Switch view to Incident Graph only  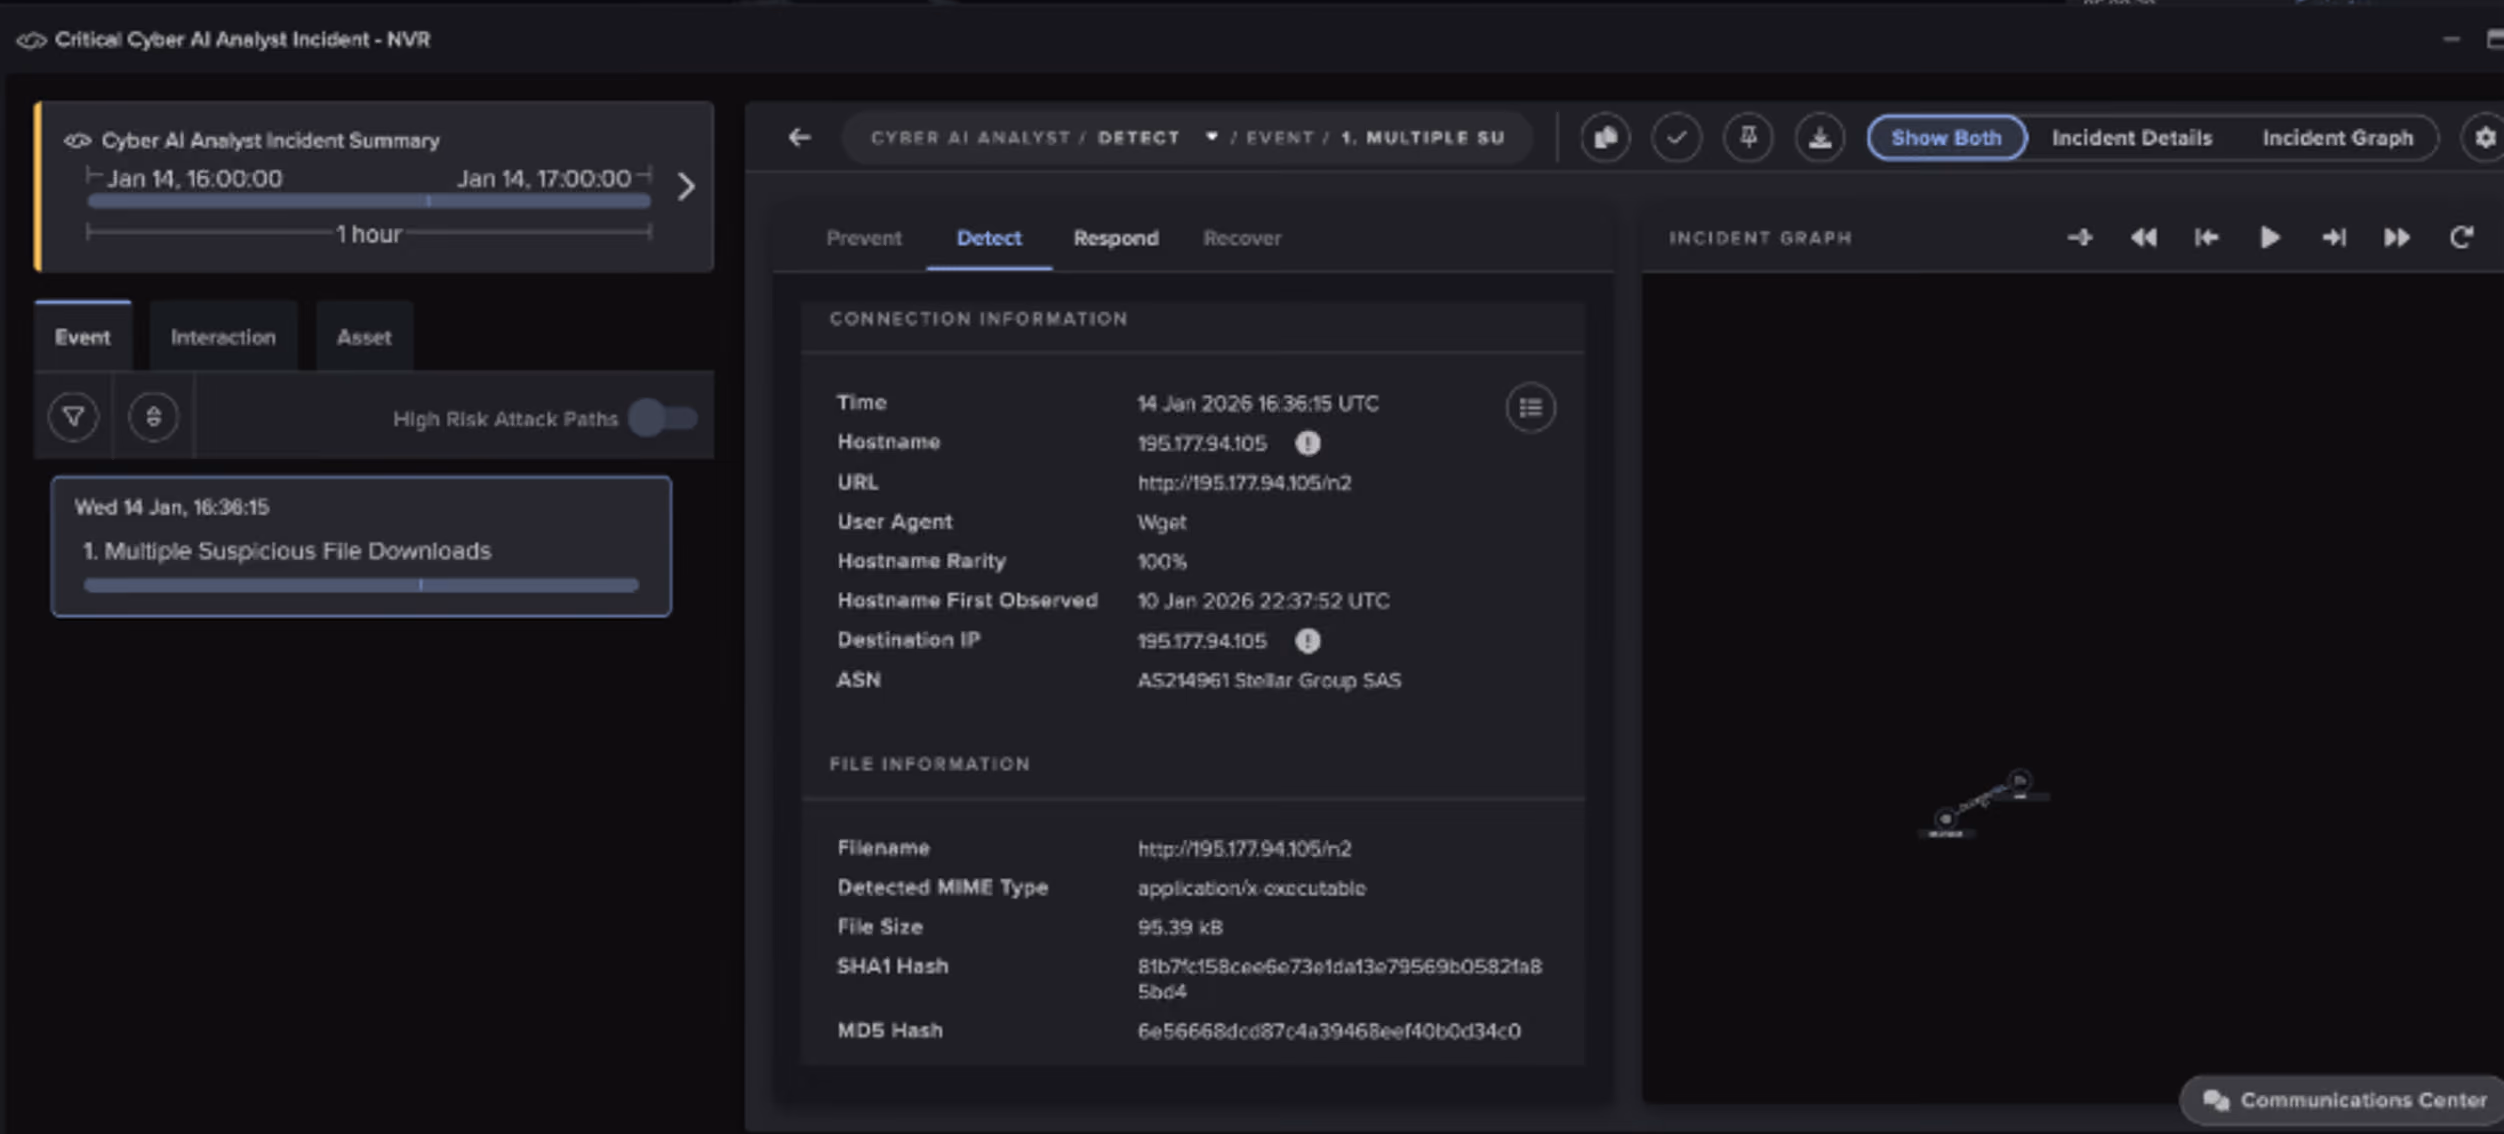(x=2337, y=138)
